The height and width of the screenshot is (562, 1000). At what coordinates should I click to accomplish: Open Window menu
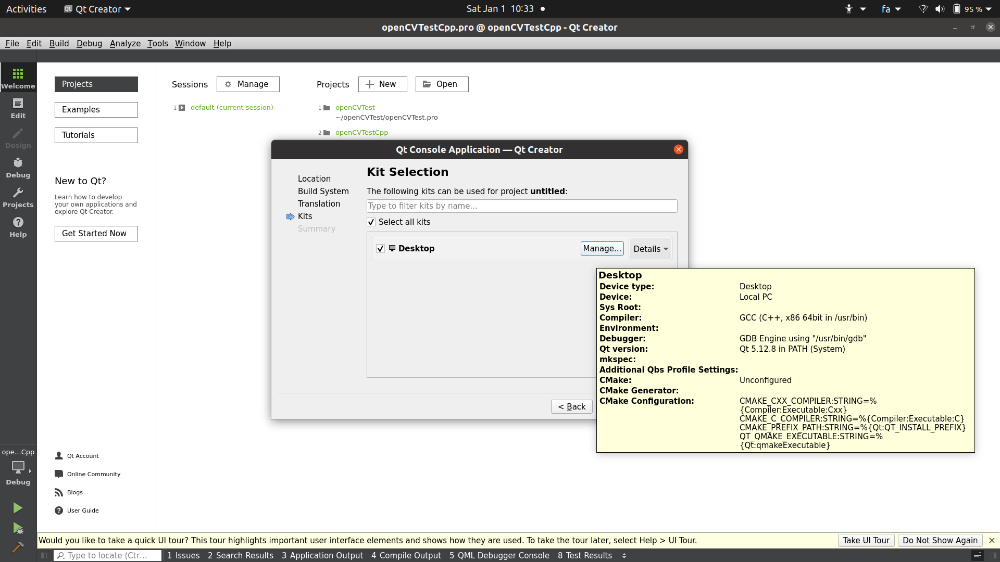coord(190,43)
